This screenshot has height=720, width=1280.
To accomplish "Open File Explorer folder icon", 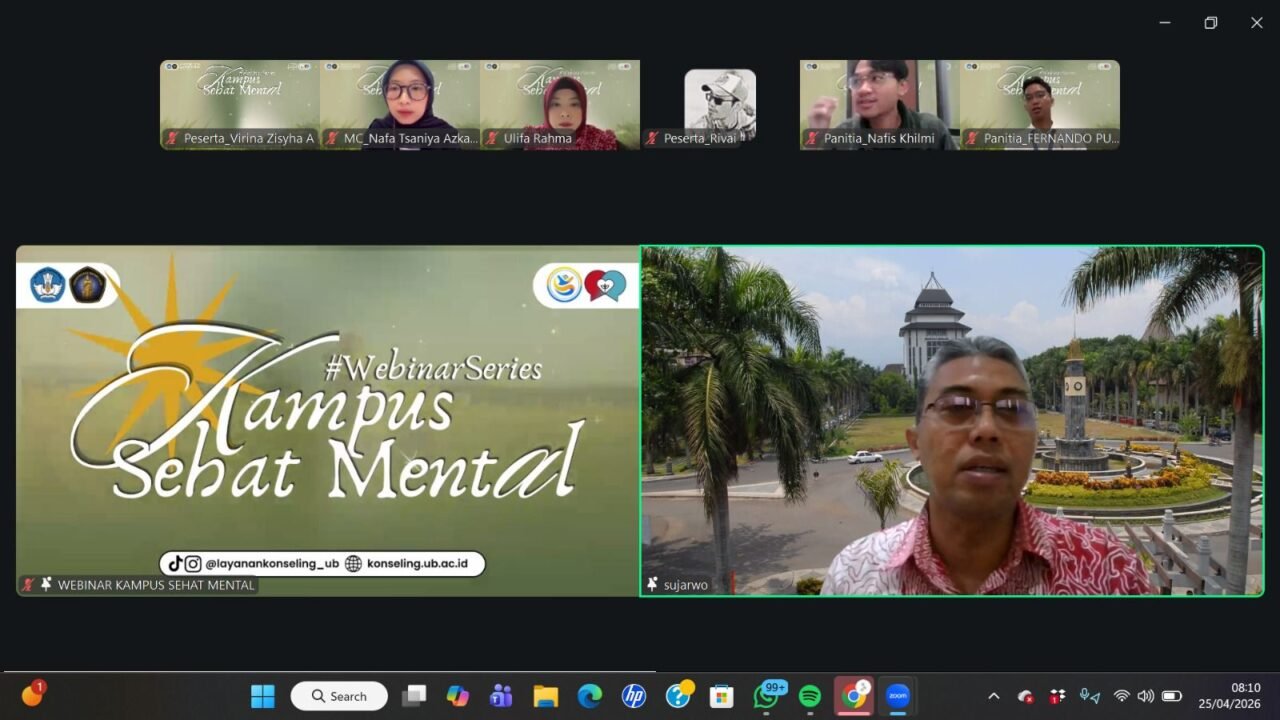I will (x=545, y=696).
